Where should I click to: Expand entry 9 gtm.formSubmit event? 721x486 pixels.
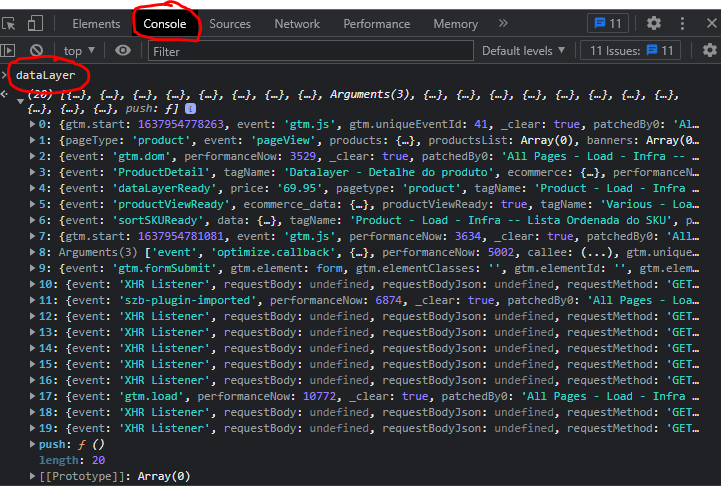(32, 268)
